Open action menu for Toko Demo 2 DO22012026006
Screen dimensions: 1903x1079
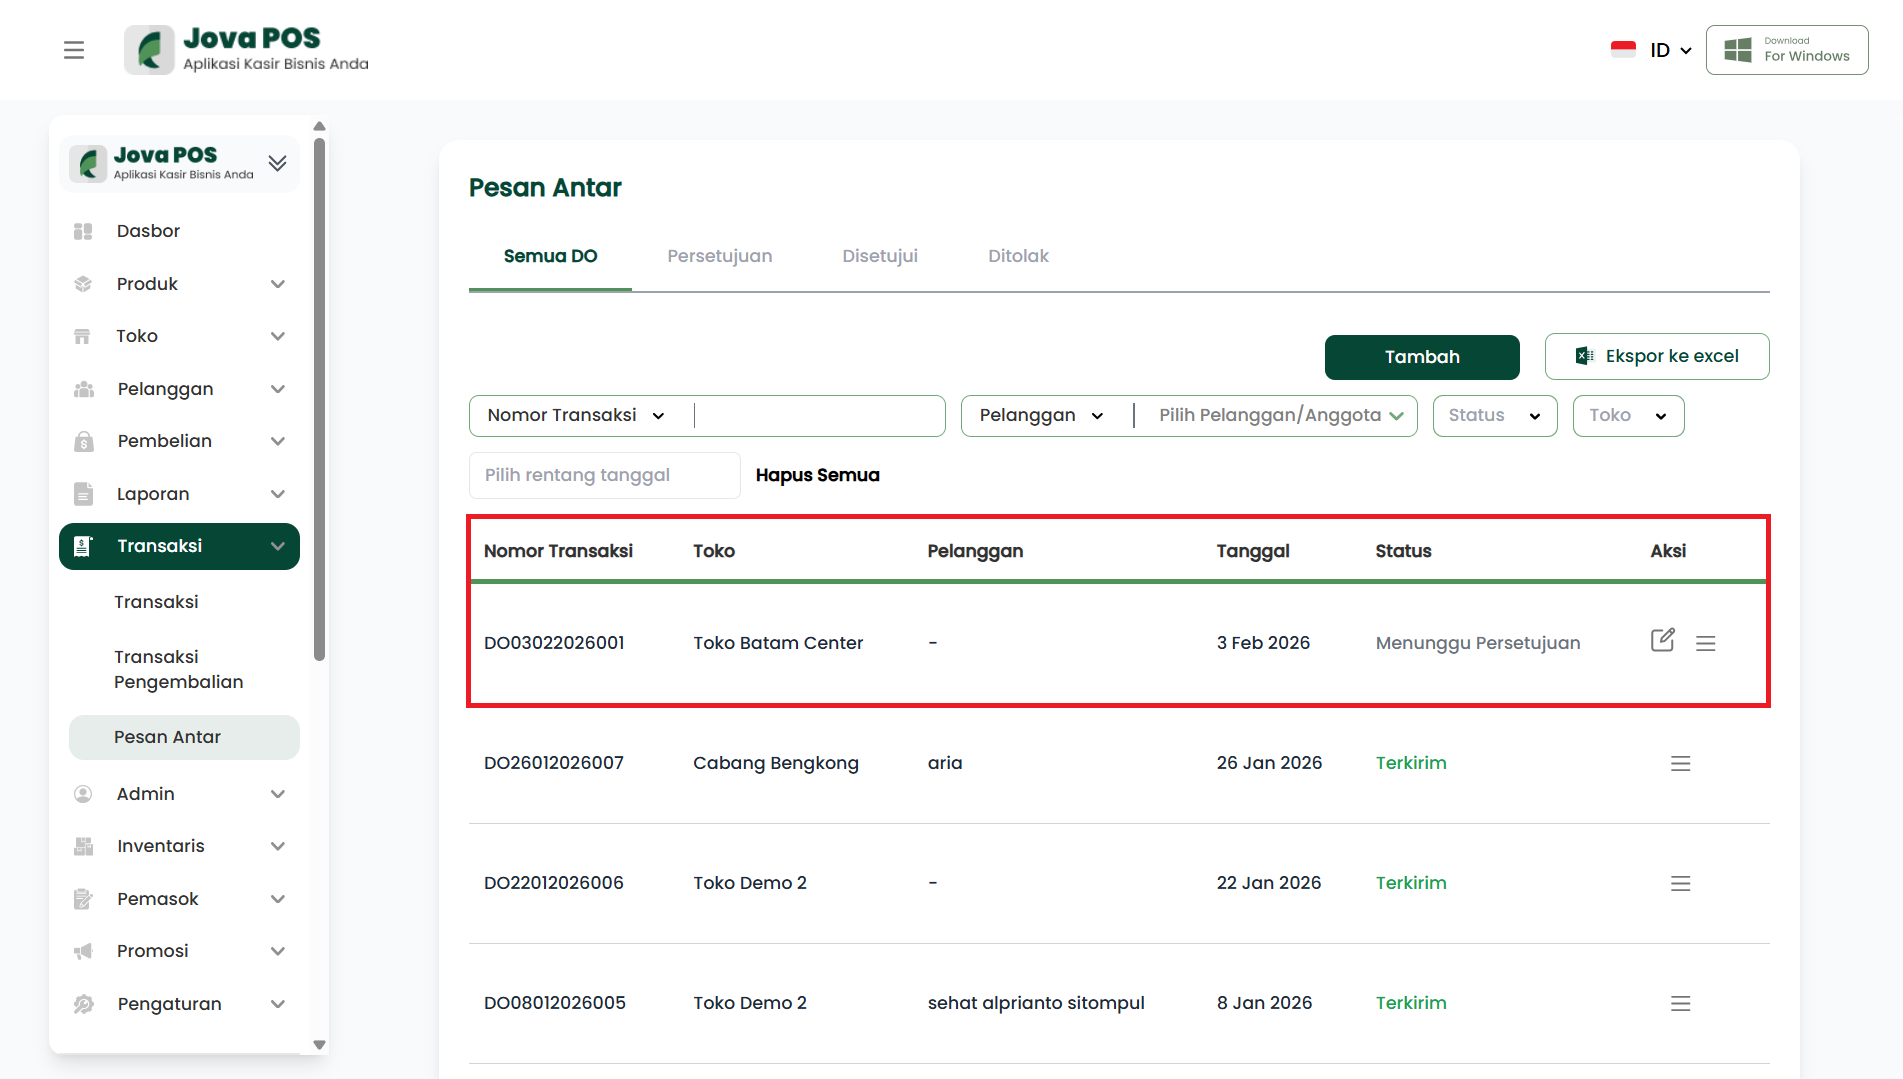pyautogui.click(x=1680, y=883)
